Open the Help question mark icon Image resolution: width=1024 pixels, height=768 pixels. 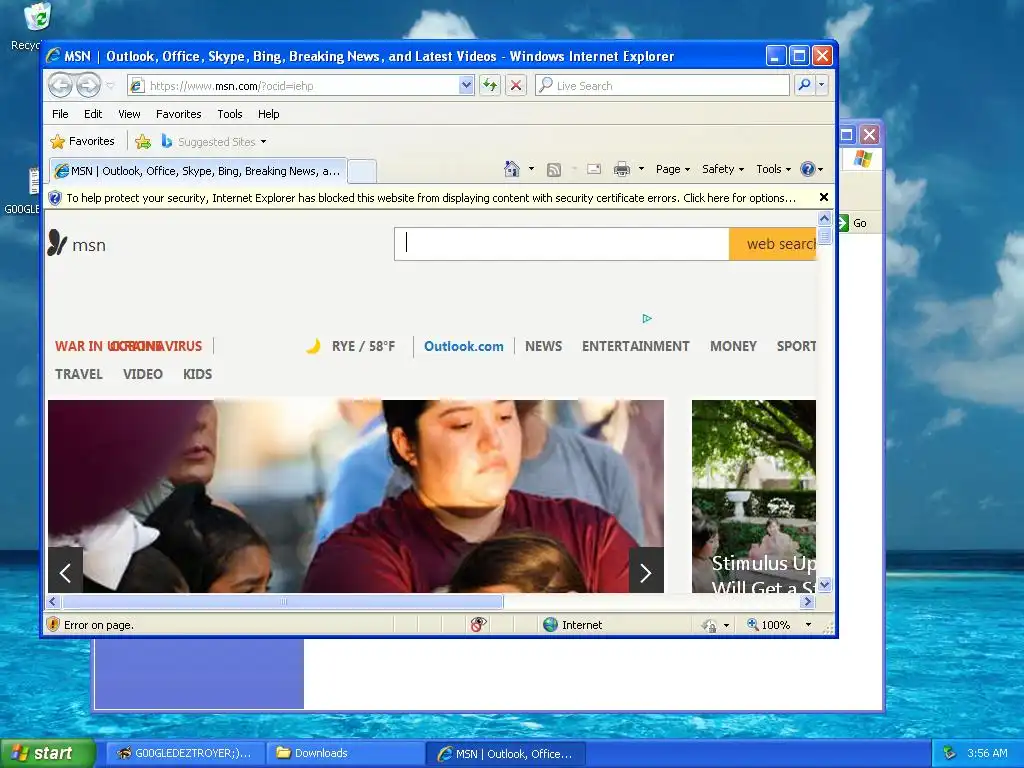point(808,169)
